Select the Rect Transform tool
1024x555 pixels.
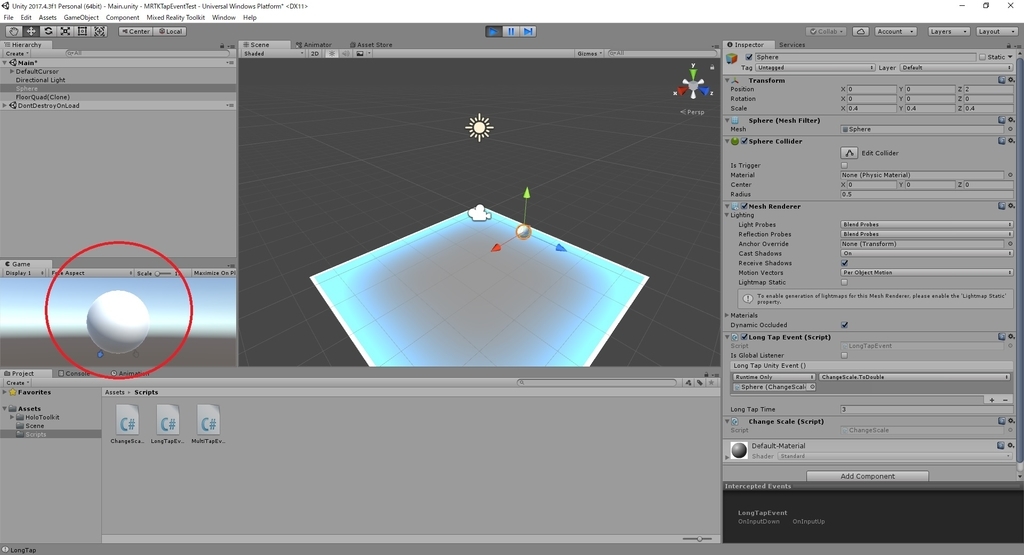[82, 31]
